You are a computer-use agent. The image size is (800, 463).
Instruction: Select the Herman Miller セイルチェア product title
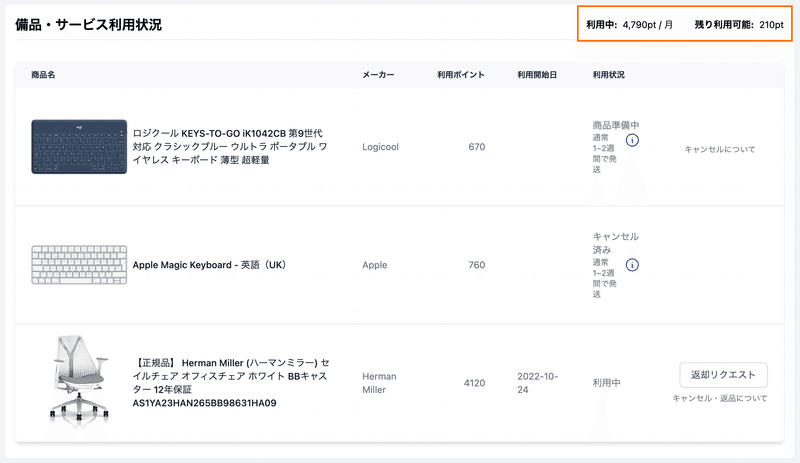(x=231, y=383)
